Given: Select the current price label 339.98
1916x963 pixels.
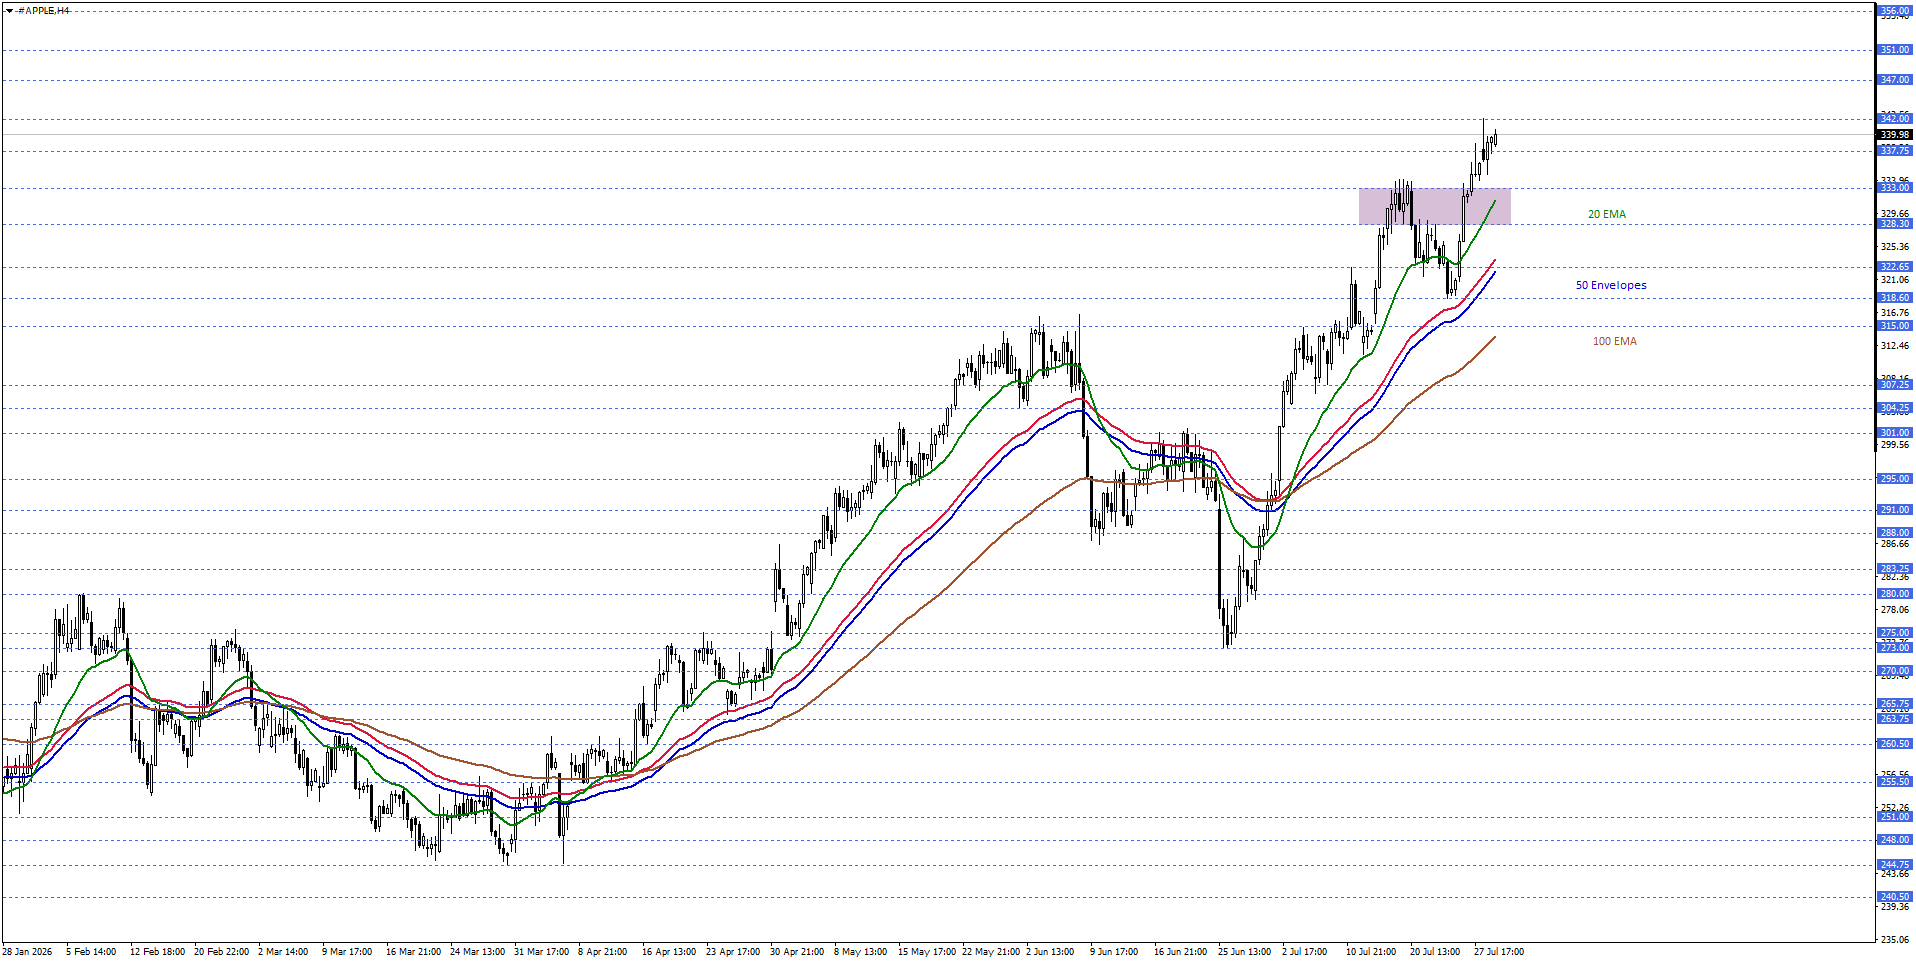Looking at the screenshot, I should coord(1895,135).
